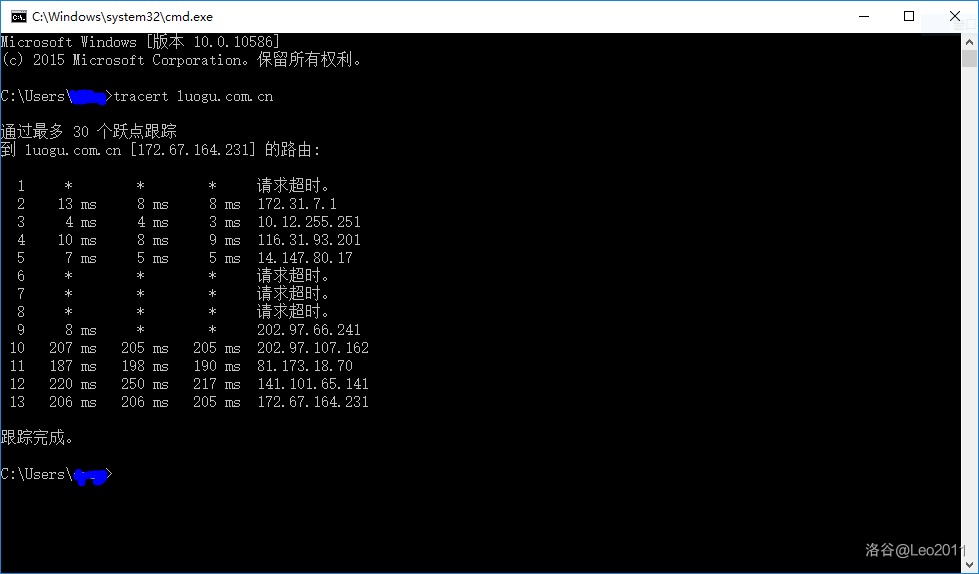The width and height of the screenshot is (979, 574).
Task: Click IP 141.101.65.141 in hop 12
Action: (x=313, y=384)
